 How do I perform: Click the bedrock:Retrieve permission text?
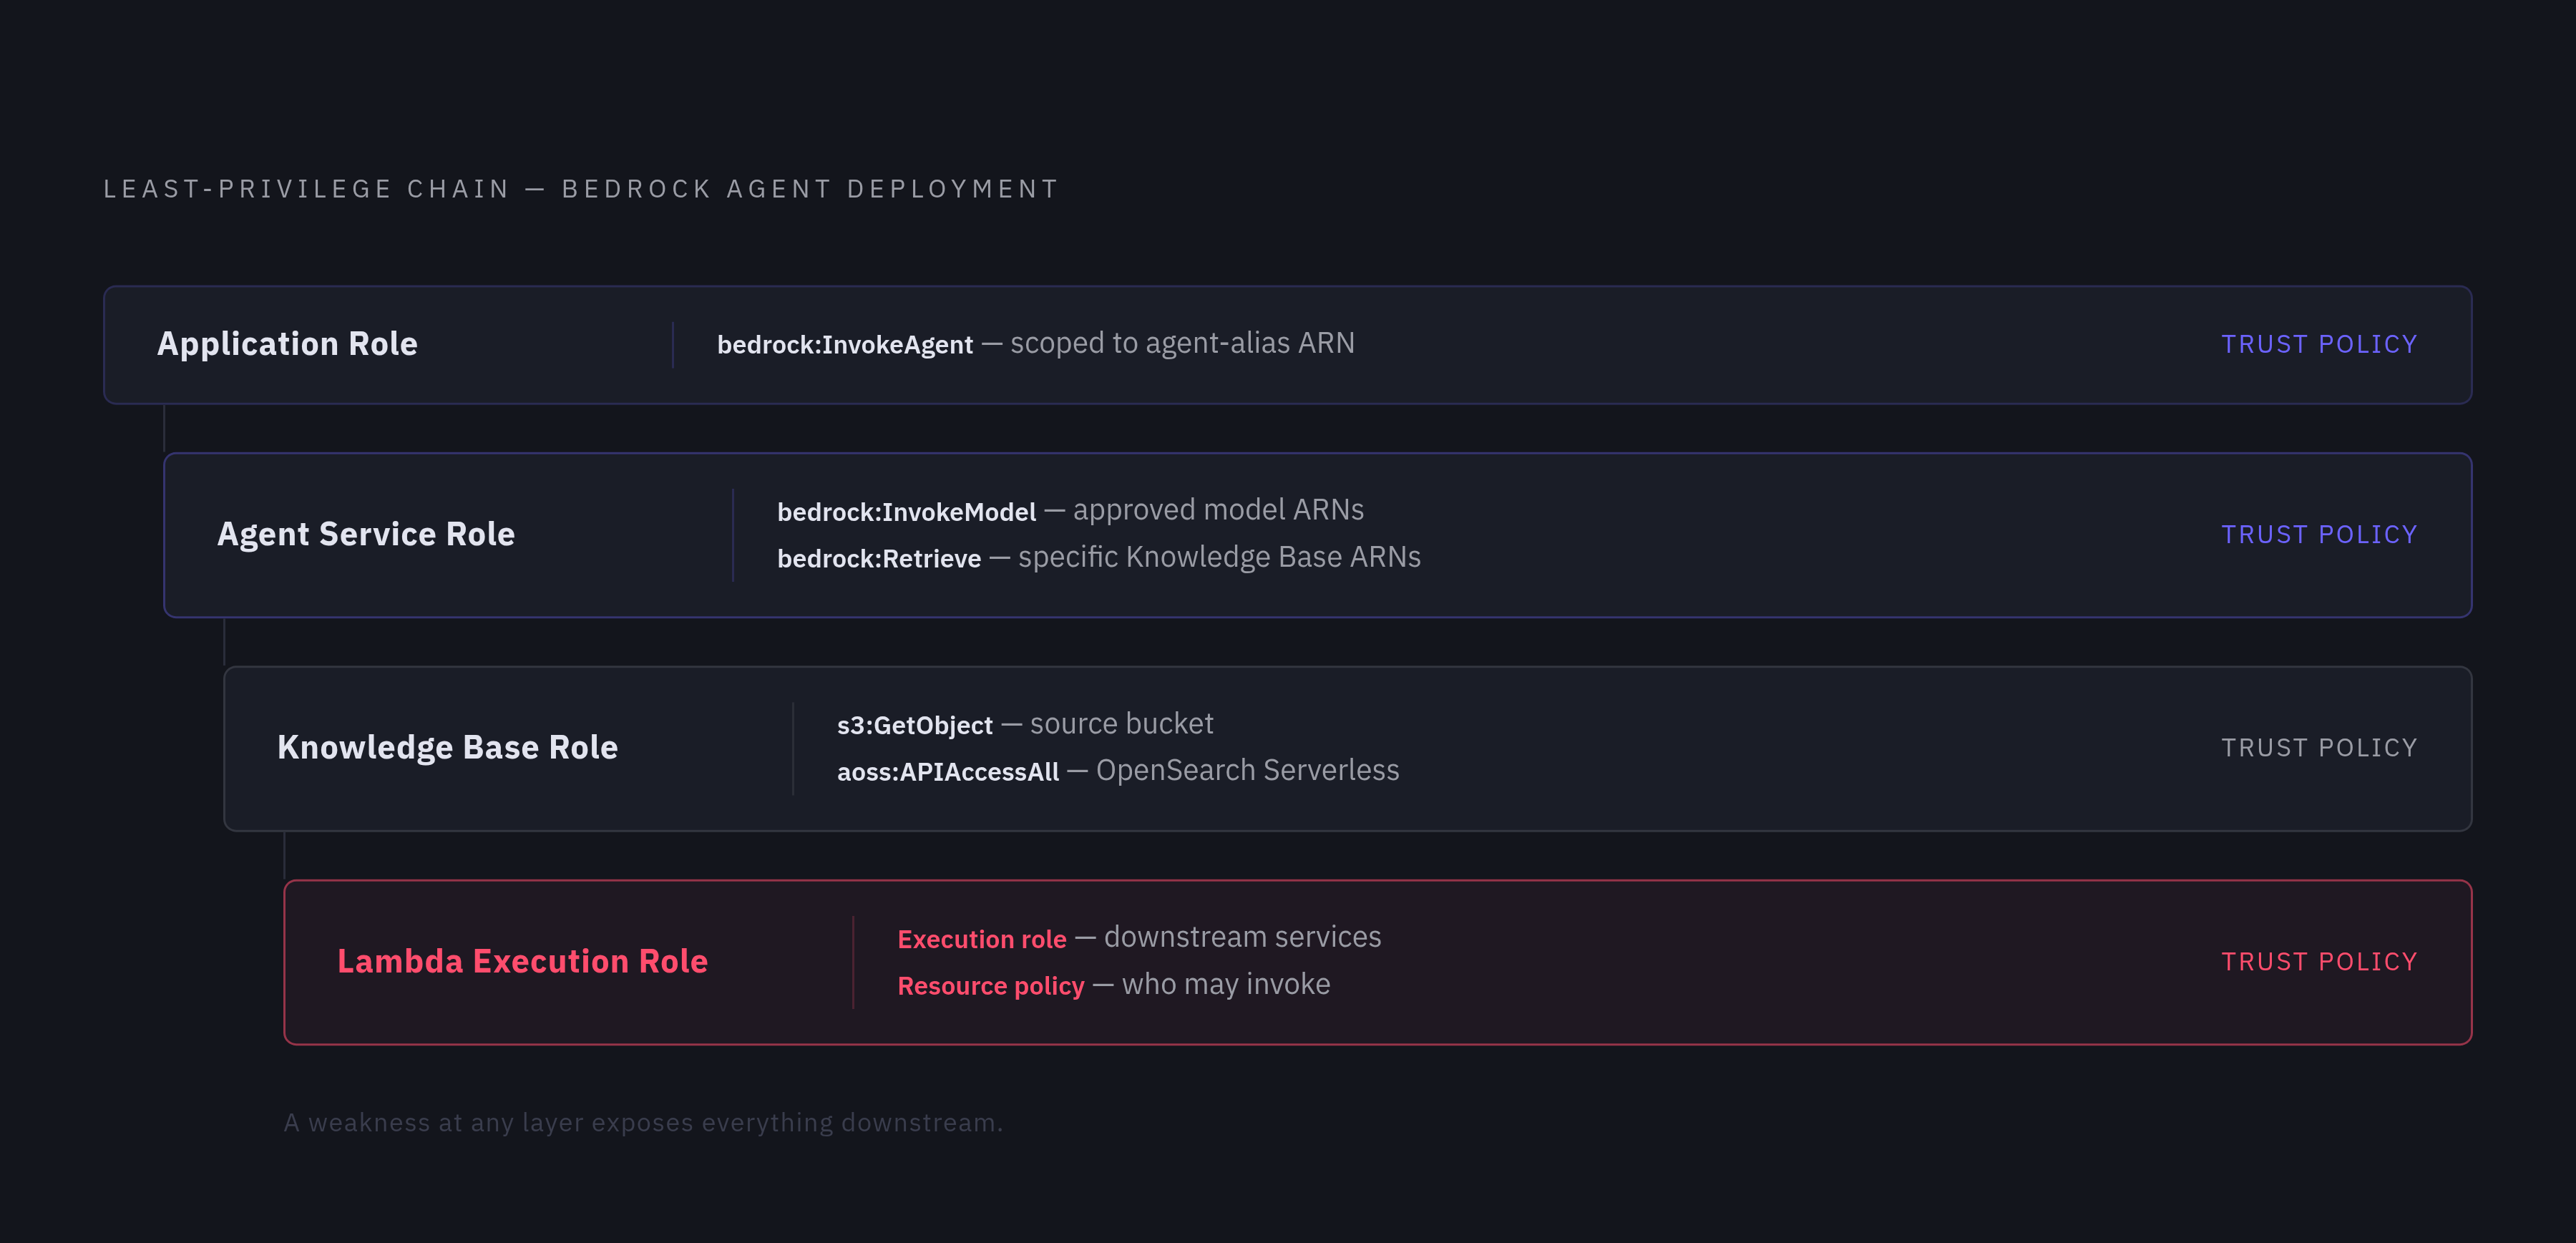[879, 558]
